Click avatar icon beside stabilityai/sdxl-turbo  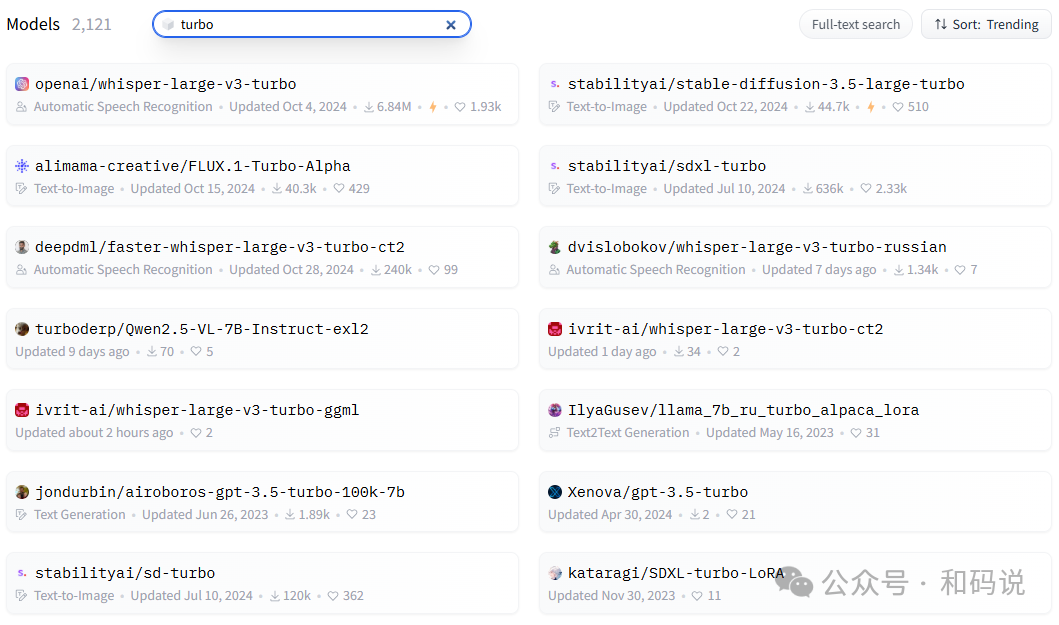554,166
